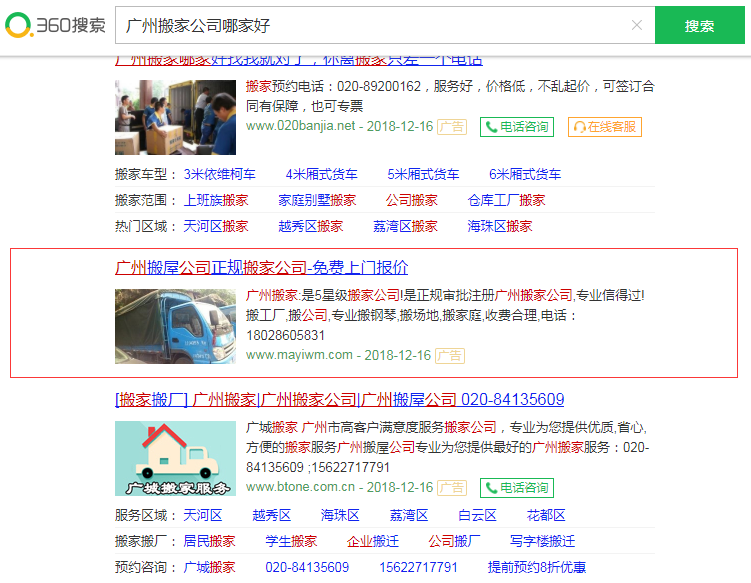The height and width of the screenshot is (583, 751).
Task: Select 越秀区 under 服务区域
Action: coord(272,515)
